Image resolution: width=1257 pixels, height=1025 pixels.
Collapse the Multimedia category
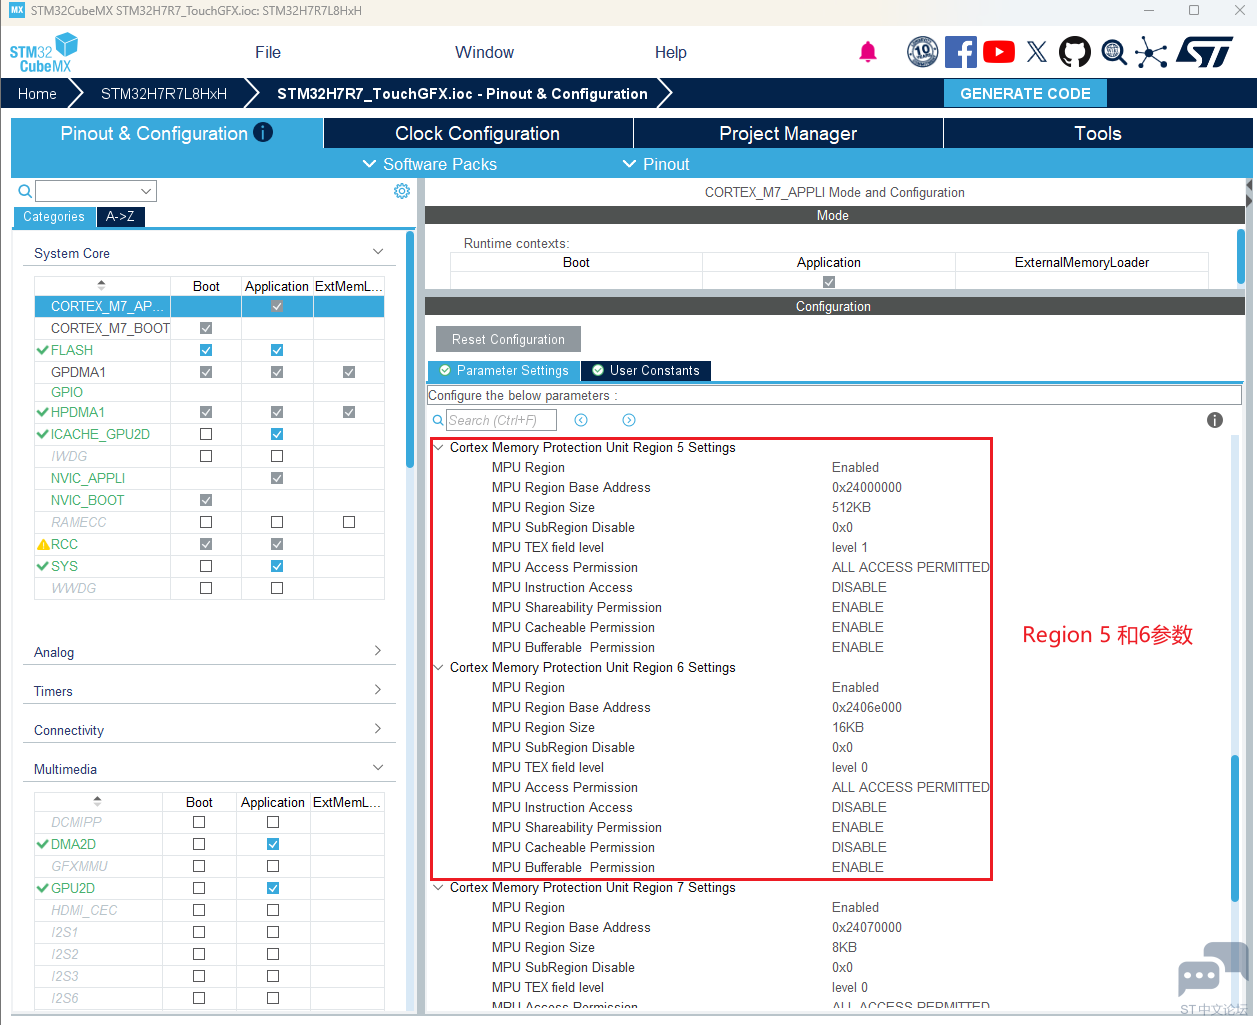378,768
